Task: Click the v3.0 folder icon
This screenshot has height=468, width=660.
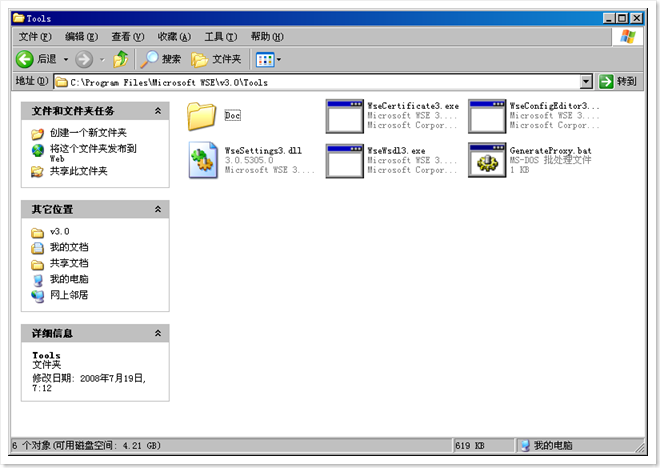Action: (37, 232)
